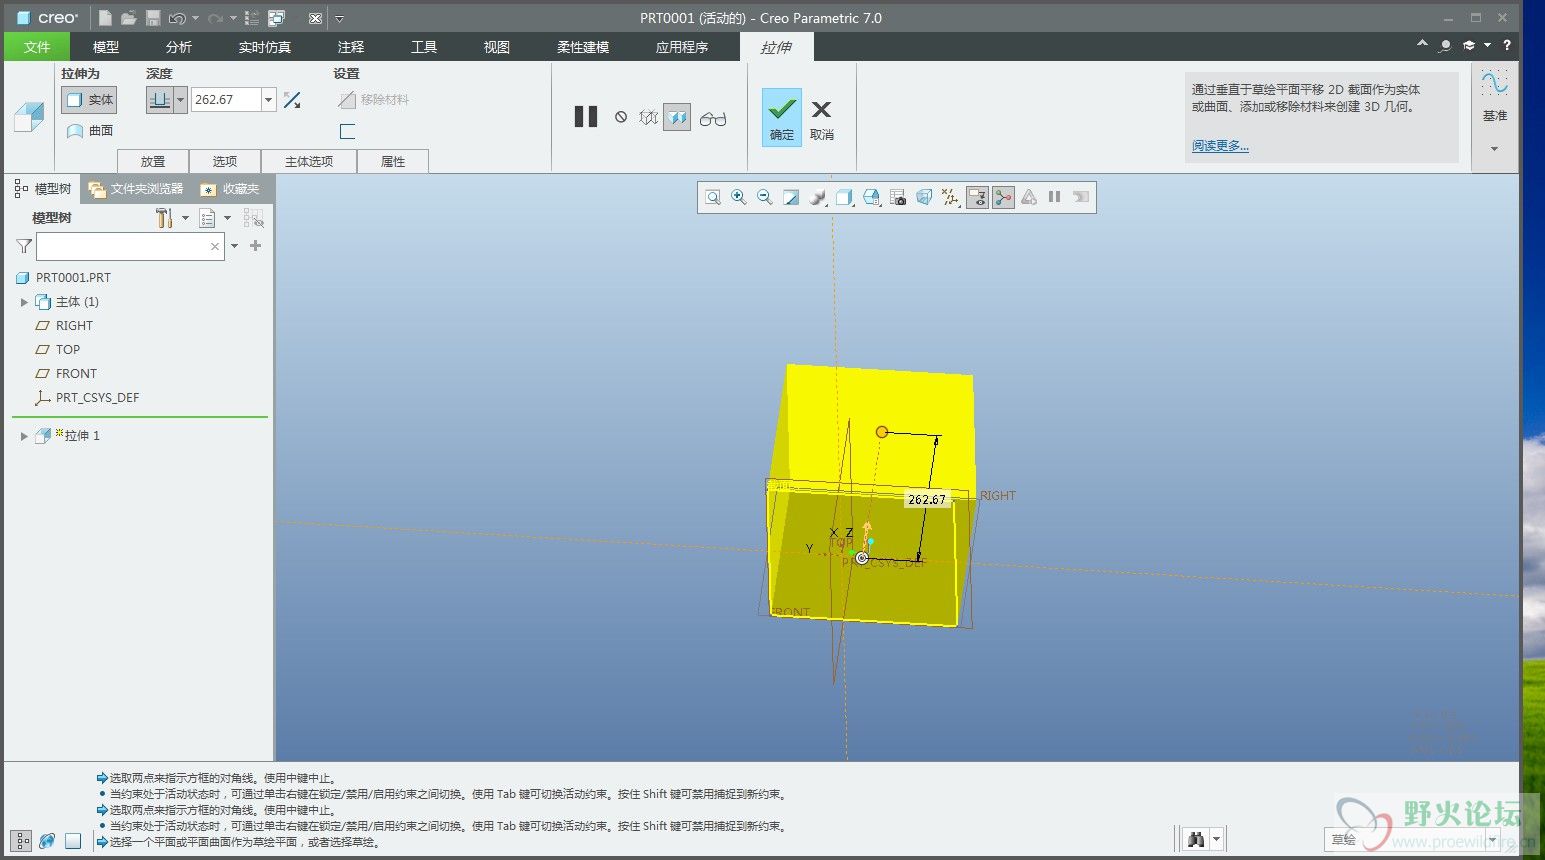Image resolution: width=1545 pixels, height=860 pixels.
Task: Expand the 主体 (1) tree node
Action: (24, 302)
